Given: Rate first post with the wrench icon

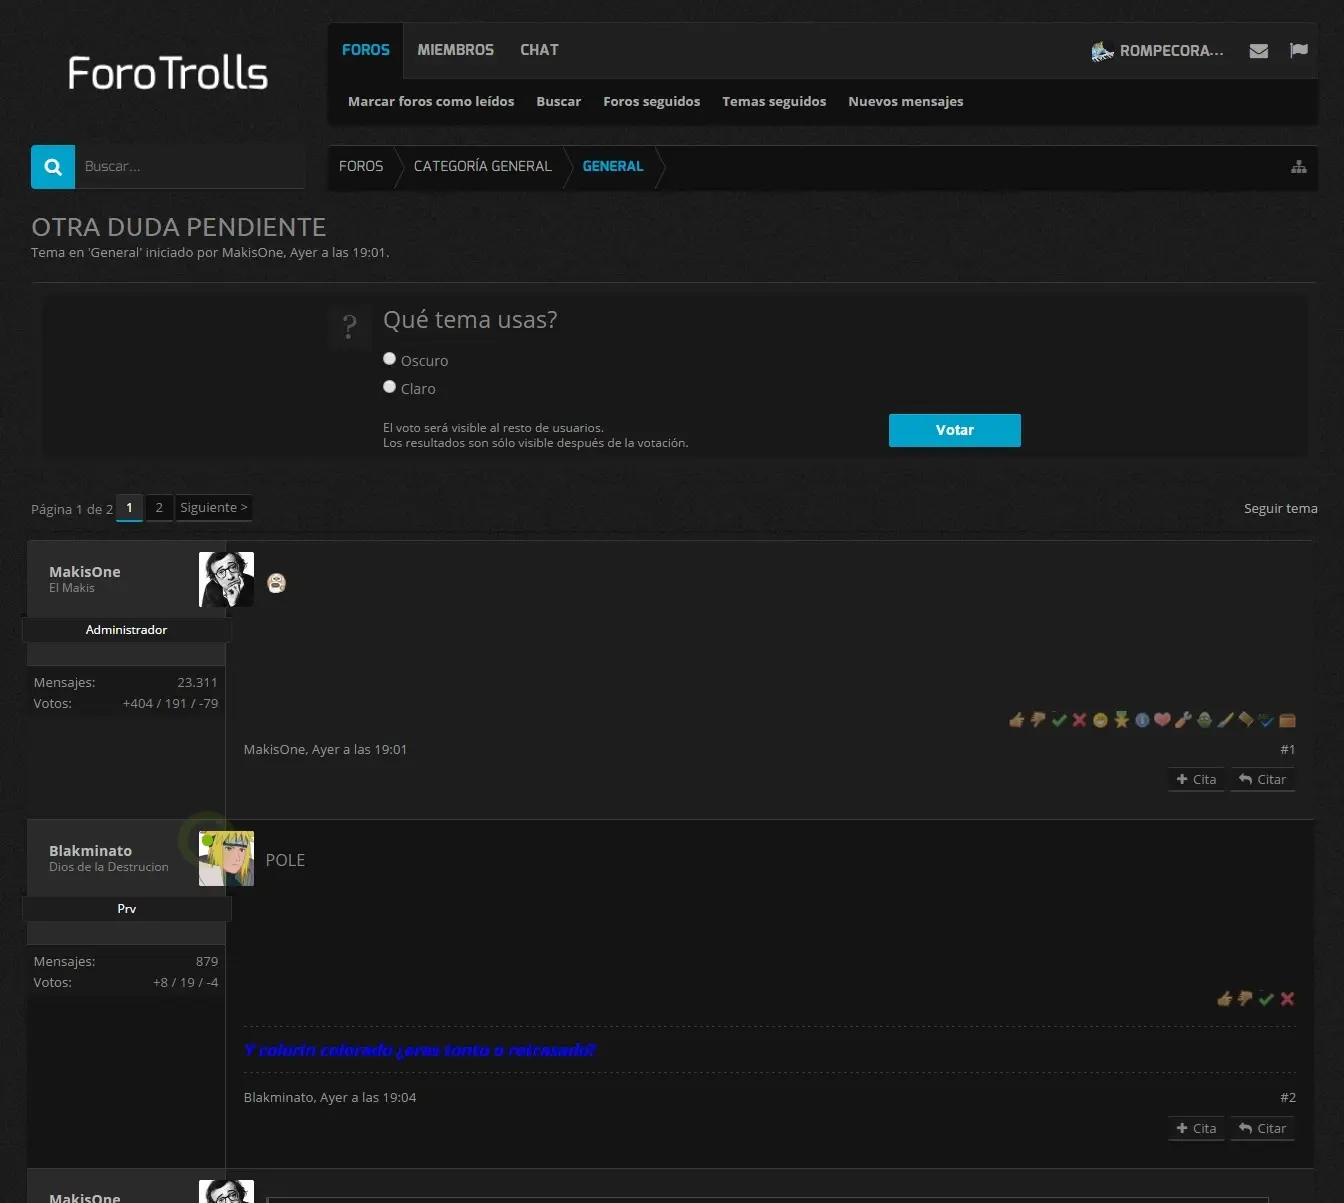Looking at the screenshot, I should point(1183,719).
